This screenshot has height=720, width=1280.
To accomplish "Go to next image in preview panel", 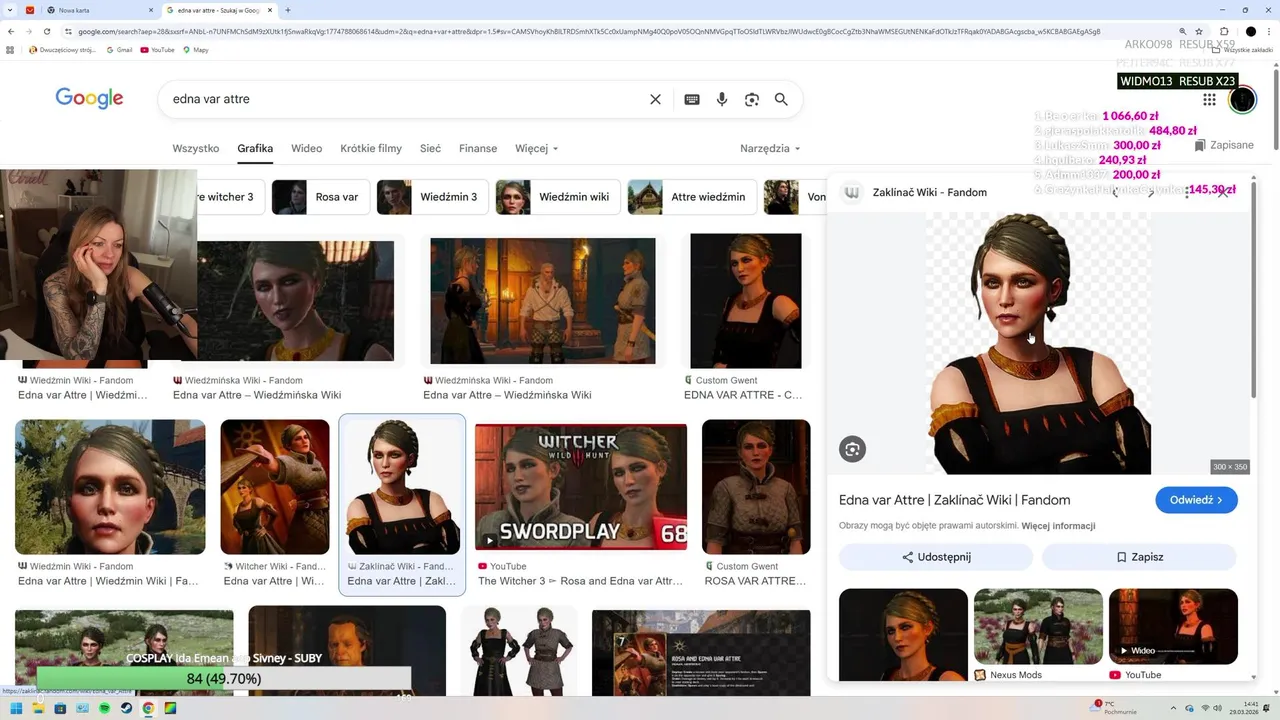I will (1151, 193).
